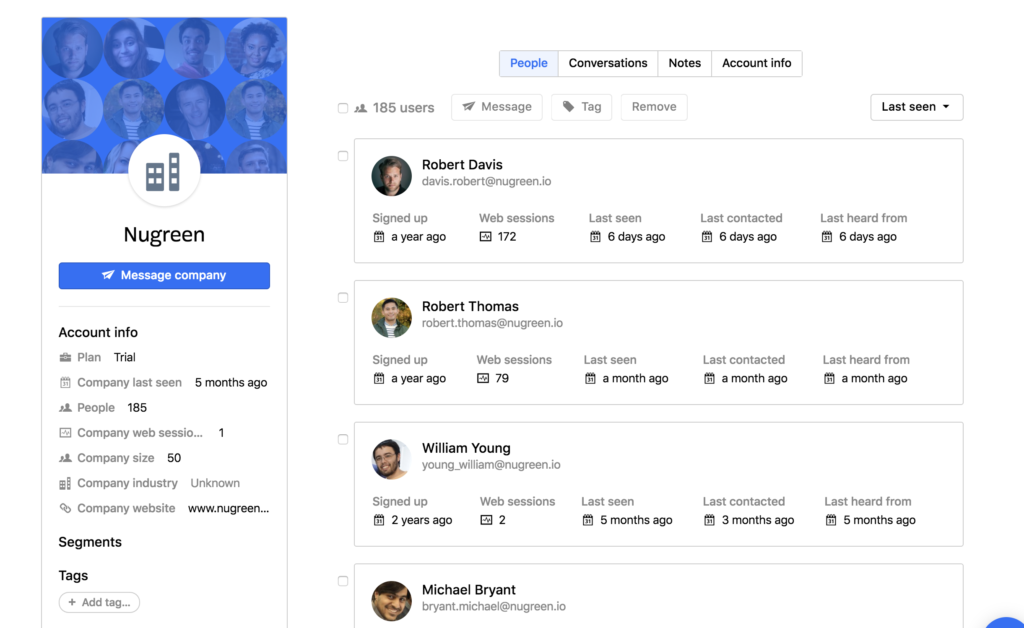This screenshot has width=1024, height=628.
Task: Select Robert Davis's checkbox
Action: 343,156
